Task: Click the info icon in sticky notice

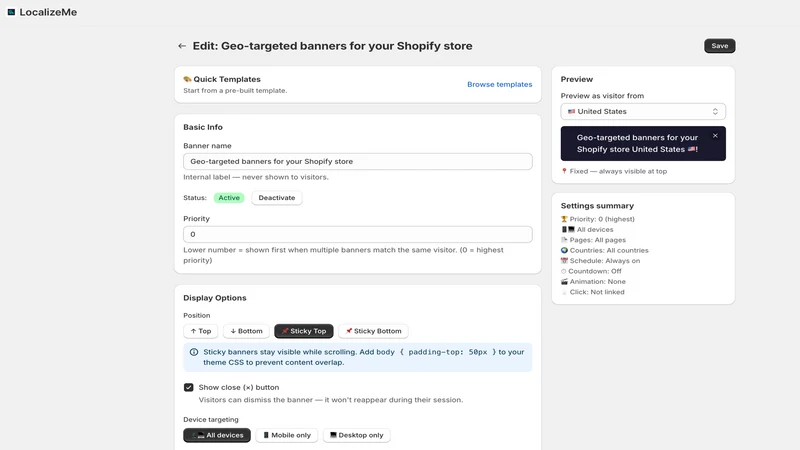Action: point(194,352)
